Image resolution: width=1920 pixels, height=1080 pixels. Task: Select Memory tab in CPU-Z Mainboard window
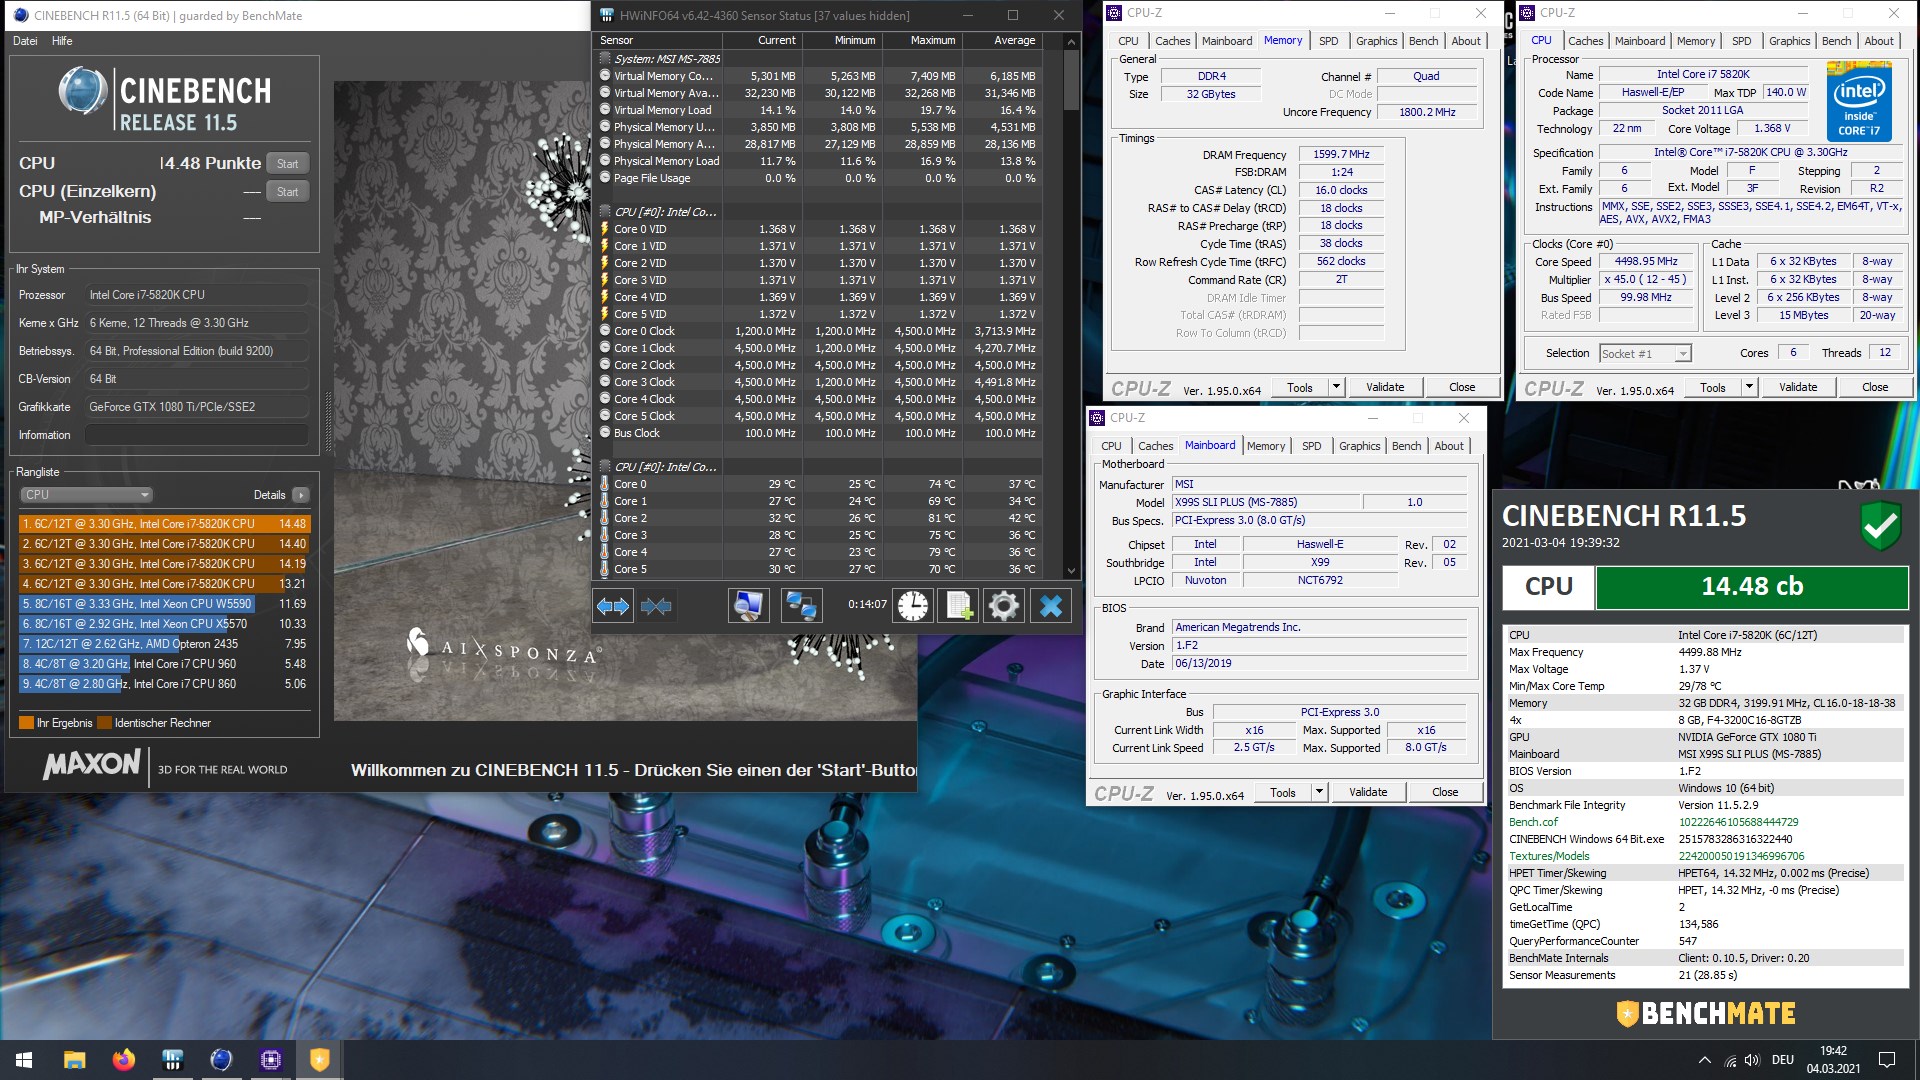[x=1265, y=446]
